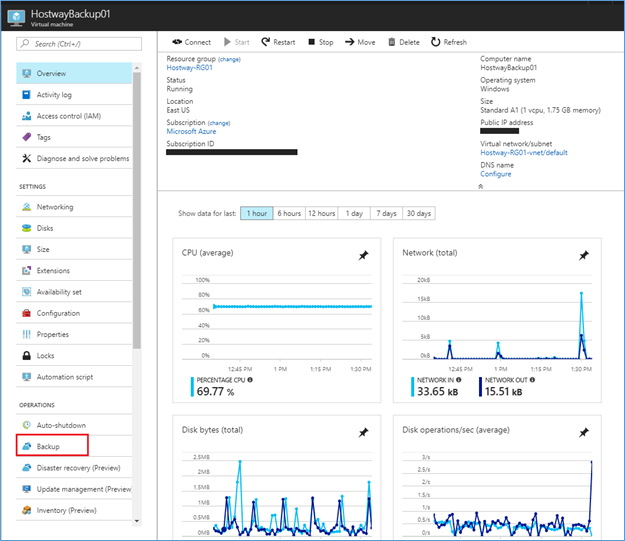
Task: Click the sidebar scrollbar down arrow
Action: click(x=137, y=521)
